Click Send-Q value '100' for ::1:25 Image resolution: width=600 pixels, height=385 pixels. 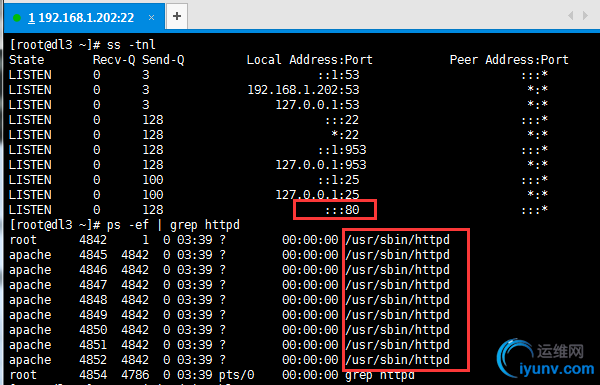coord(153,180)
